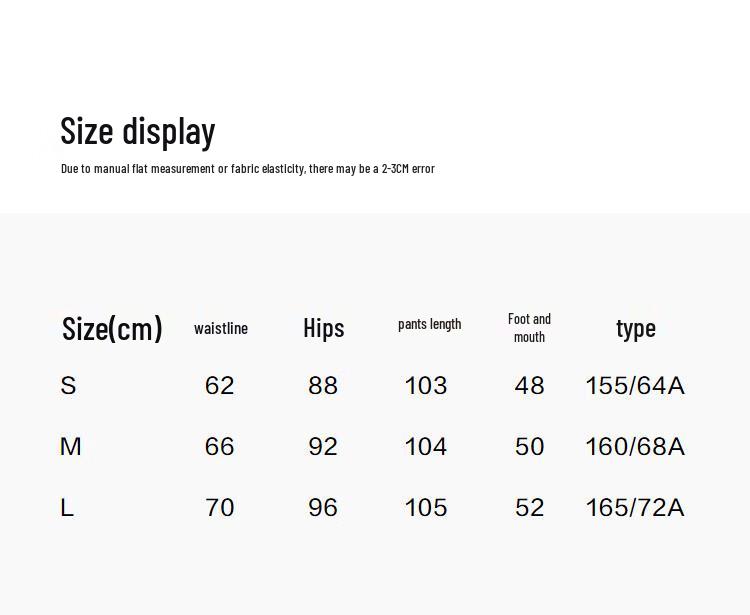Select the type value 160/68A
The width and height of the screenshot is (750, 615).
pyautogui.click(x=635, y=447)
